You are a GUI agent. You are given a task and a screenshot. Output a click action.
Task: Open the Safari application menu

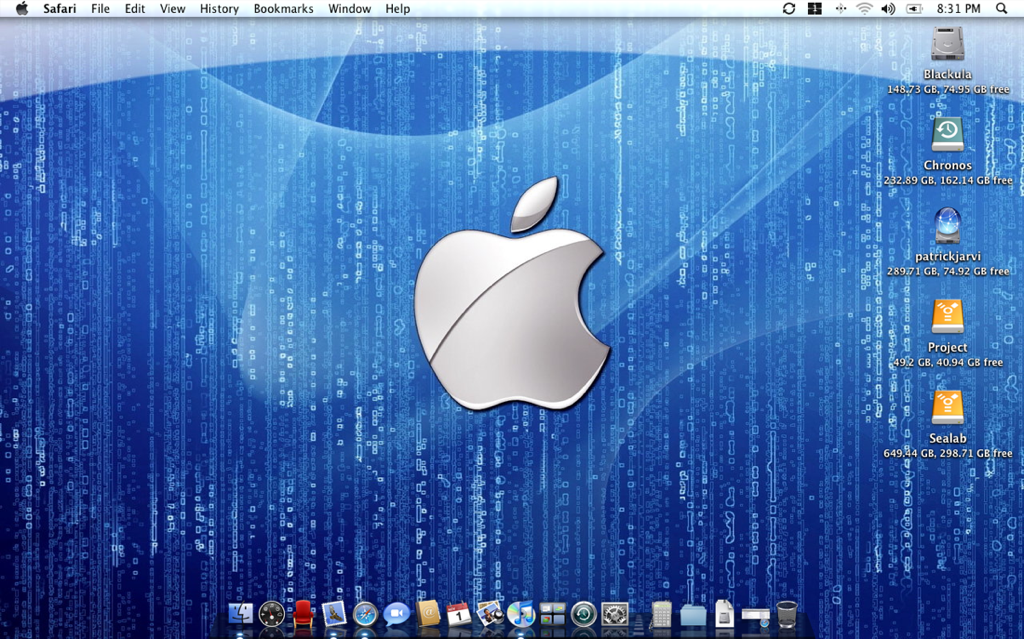pyautogui.click(x=59, y=8)
